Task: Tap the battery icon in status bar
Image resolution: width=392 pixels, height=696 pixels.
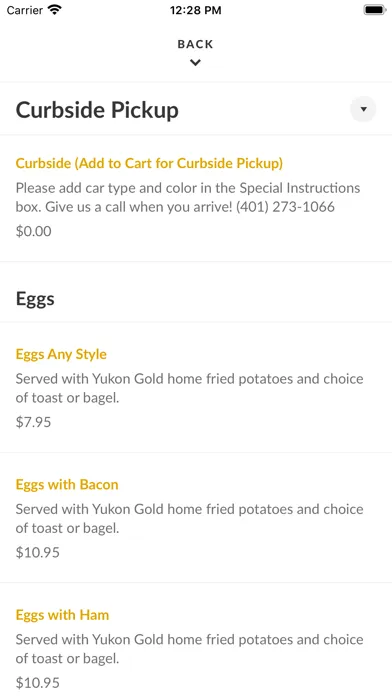Action: (375, 10)
